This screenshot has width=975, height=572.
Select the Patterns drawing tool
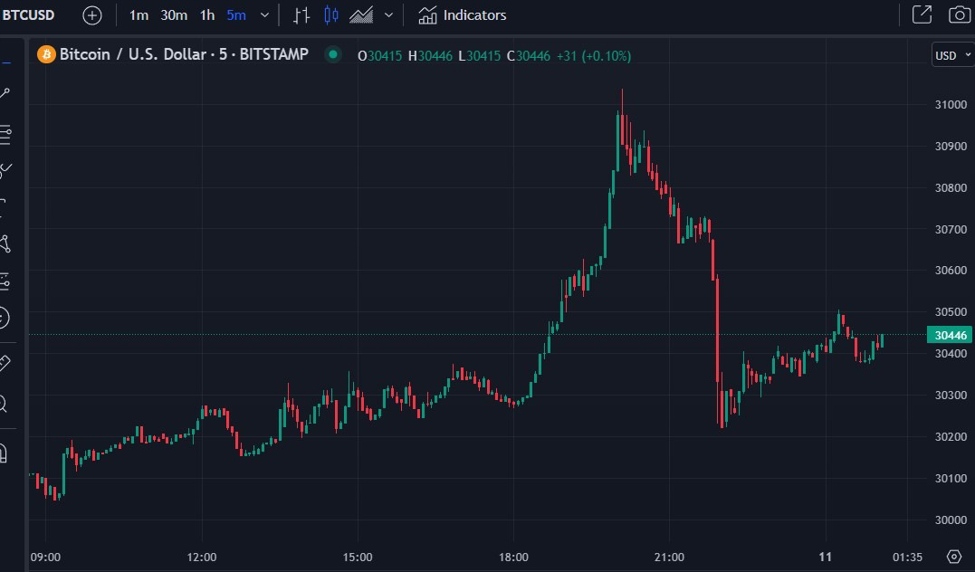tap(5, 244)
